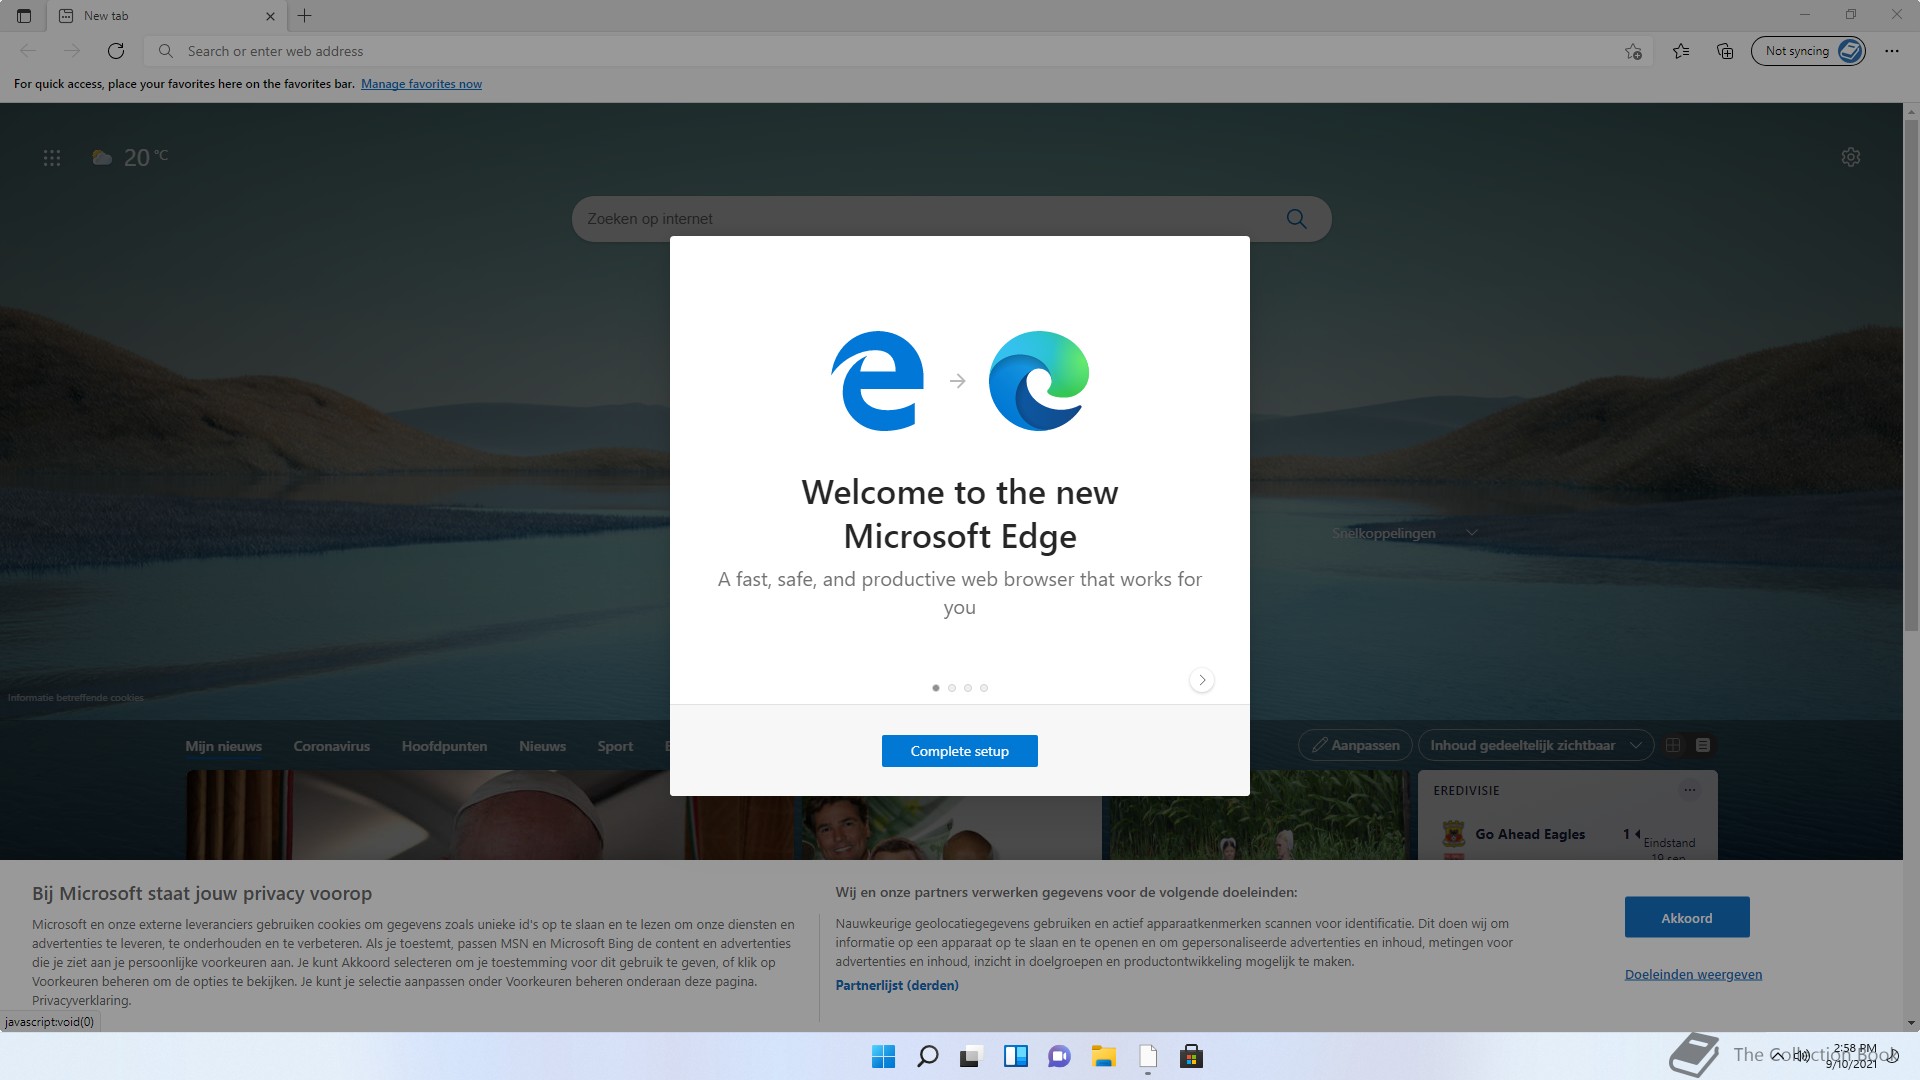Select the first carousel dot indicator
Image resolution: width=1920 pixels, height=1080 pixels.
[936, 688]
